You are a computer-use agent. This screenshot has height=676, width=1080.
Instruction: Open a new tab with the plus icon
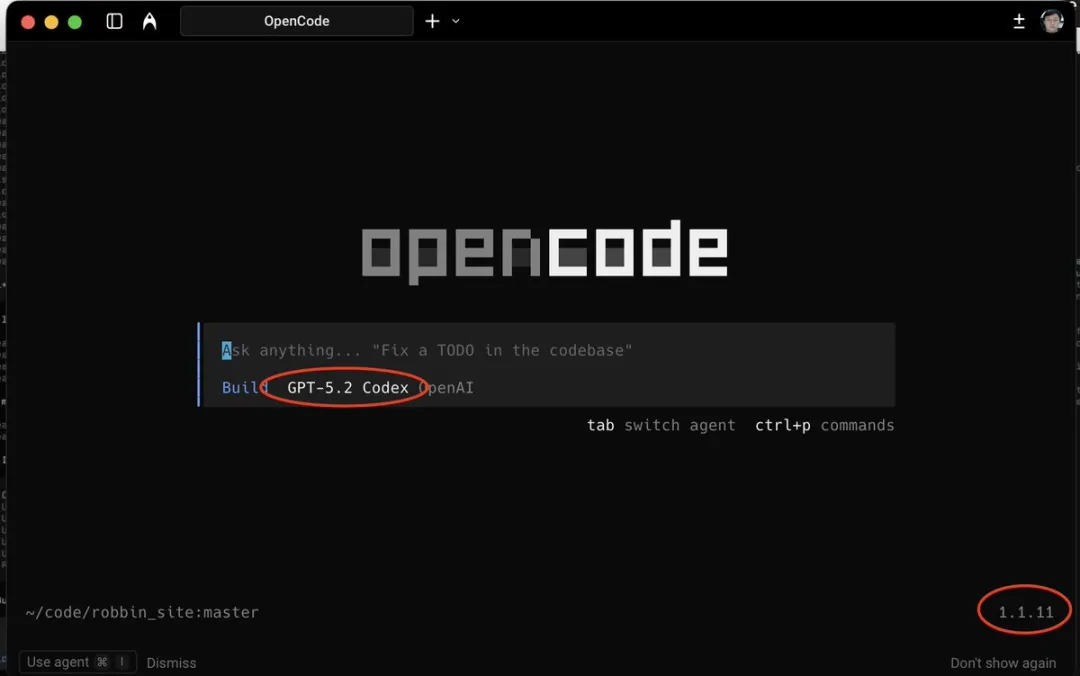coord(430,20)
